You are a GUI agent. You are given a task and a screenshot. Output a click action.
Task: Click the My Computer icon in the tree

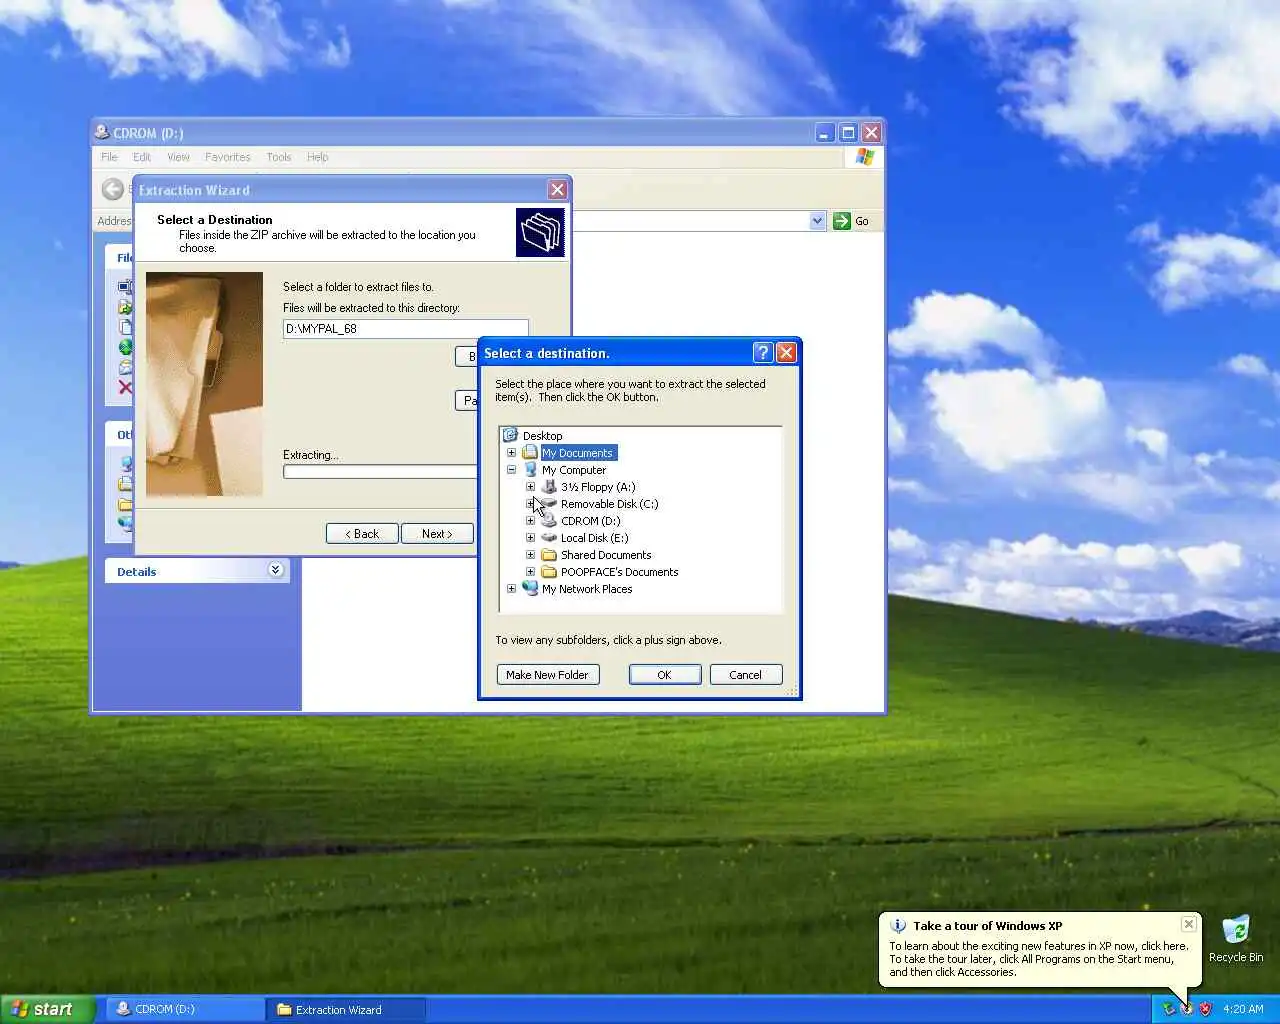pyautogui.click(x=530, y=469)
